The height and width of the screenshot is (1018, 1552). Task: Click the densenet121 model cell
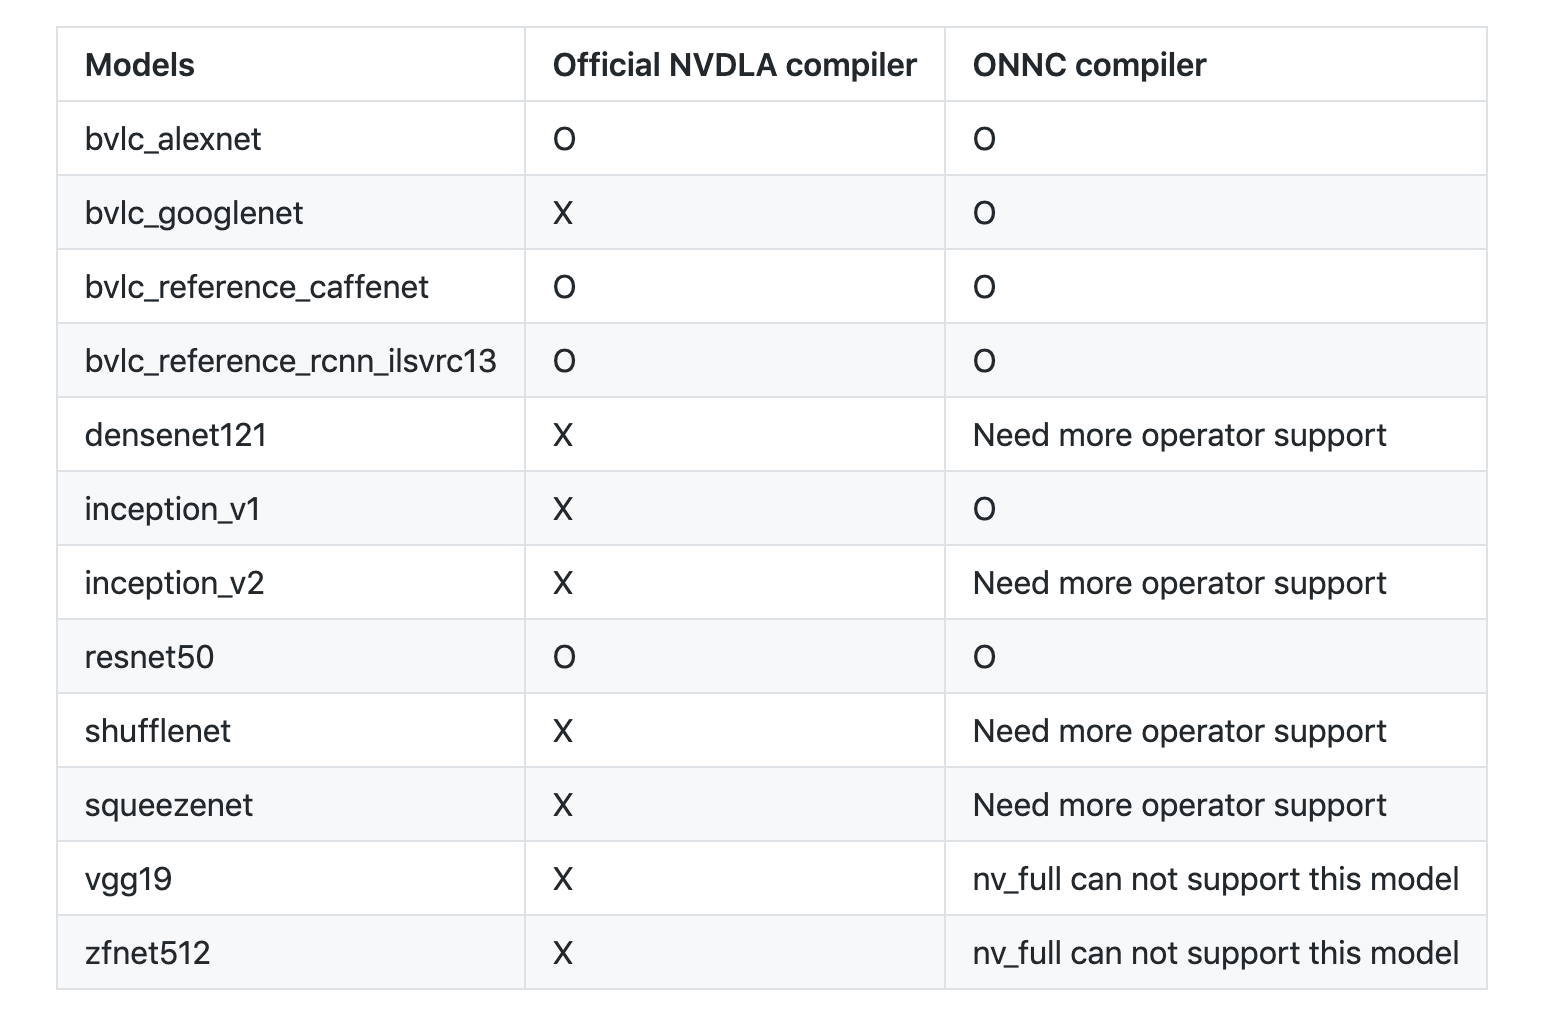tap(176, 435)
